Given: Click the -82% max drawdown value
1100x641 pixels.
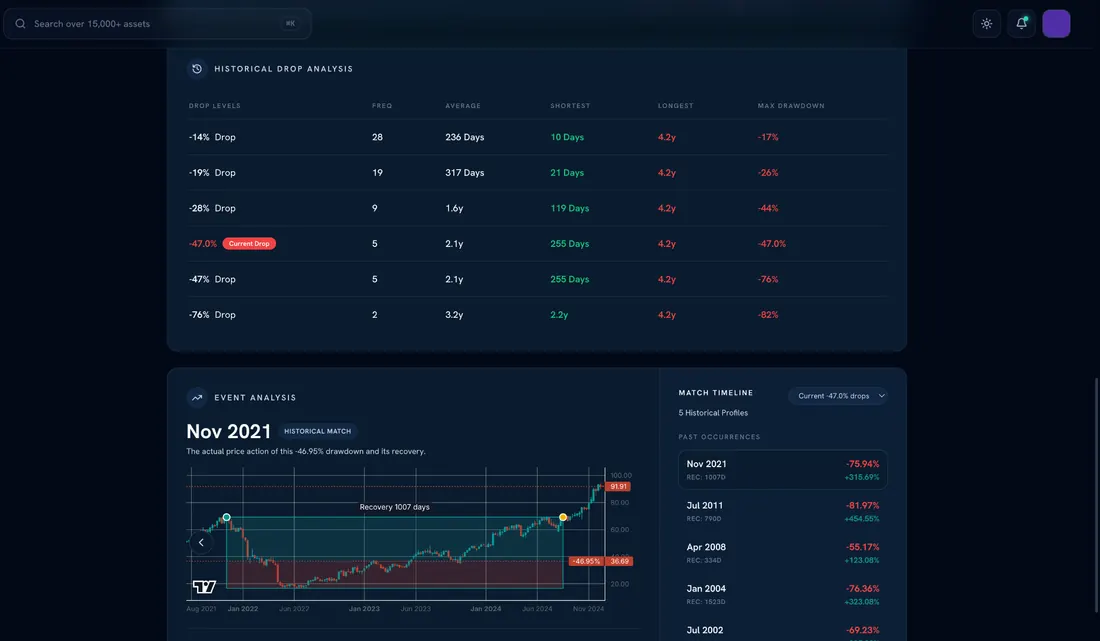Looking at the screenshot, I should point(768,315).
